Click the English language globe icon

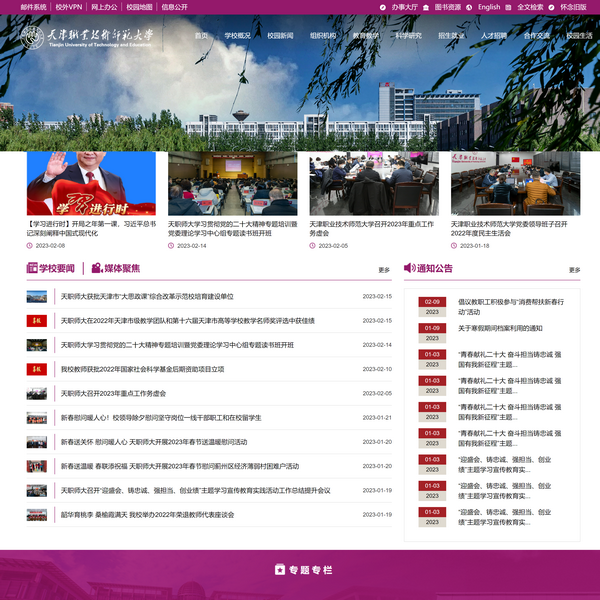(469, 7)
